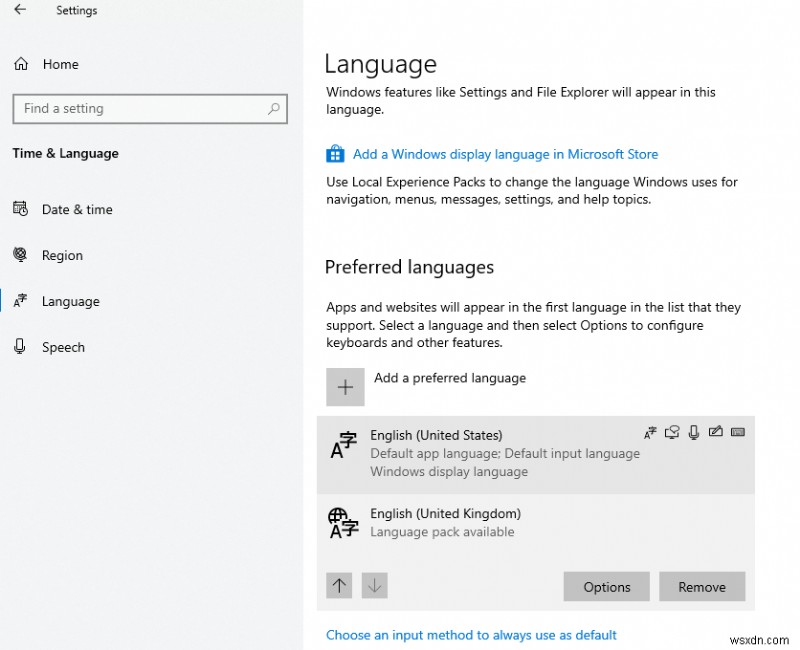Image resolution: width=800 pixels, height=650 pixels.
Task: Click the text-to-speech monitor icon for English (United States)
Action: pos(672,432)
